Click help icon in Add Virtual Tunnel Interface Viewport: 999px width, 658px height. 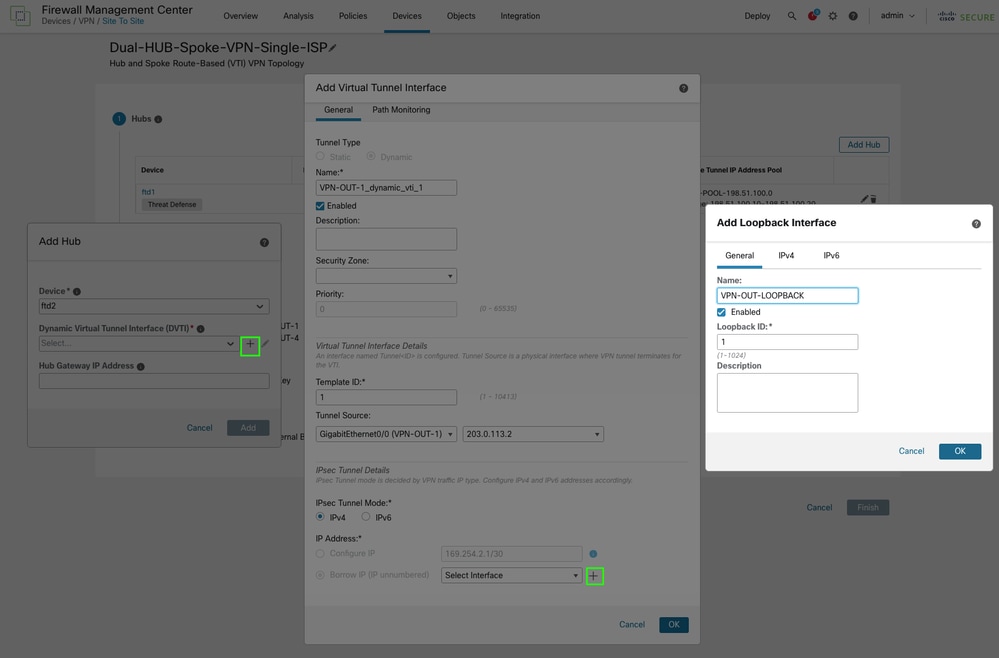click(683, 88)
